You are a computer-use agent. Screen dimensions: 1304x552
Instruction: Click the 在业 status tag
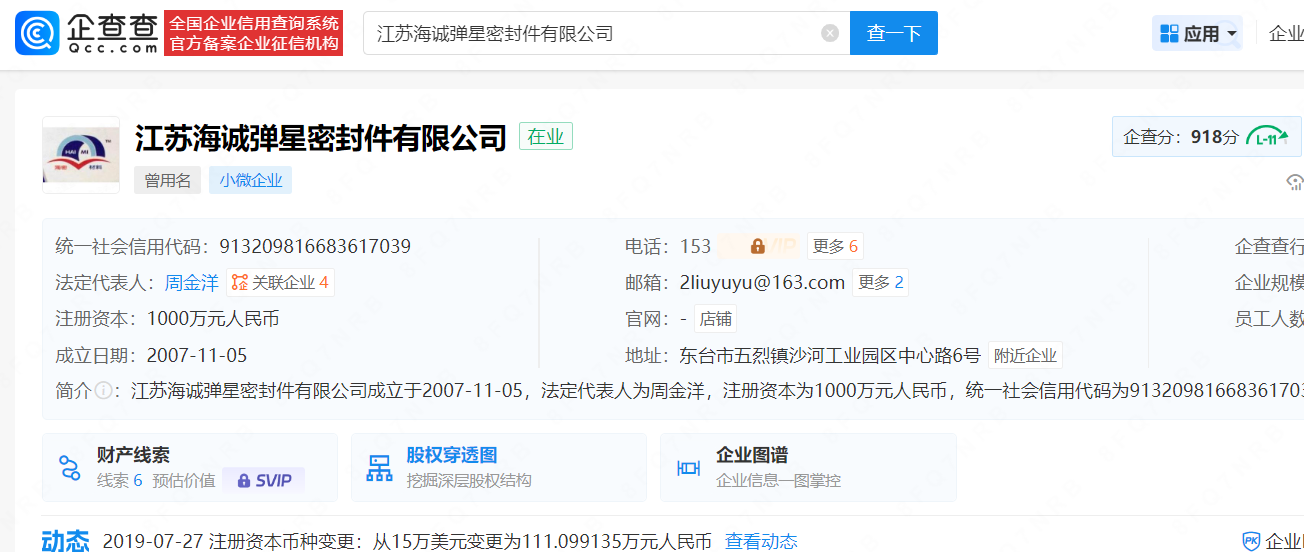[x=546, y=136]
